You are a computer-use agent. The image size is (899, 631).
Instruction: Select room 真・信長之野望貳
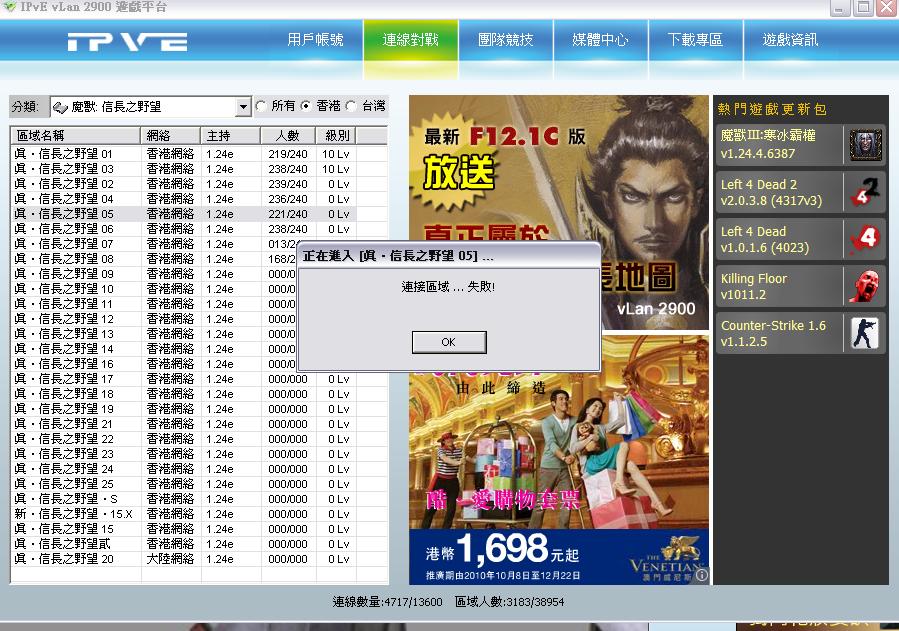[183, 544]
